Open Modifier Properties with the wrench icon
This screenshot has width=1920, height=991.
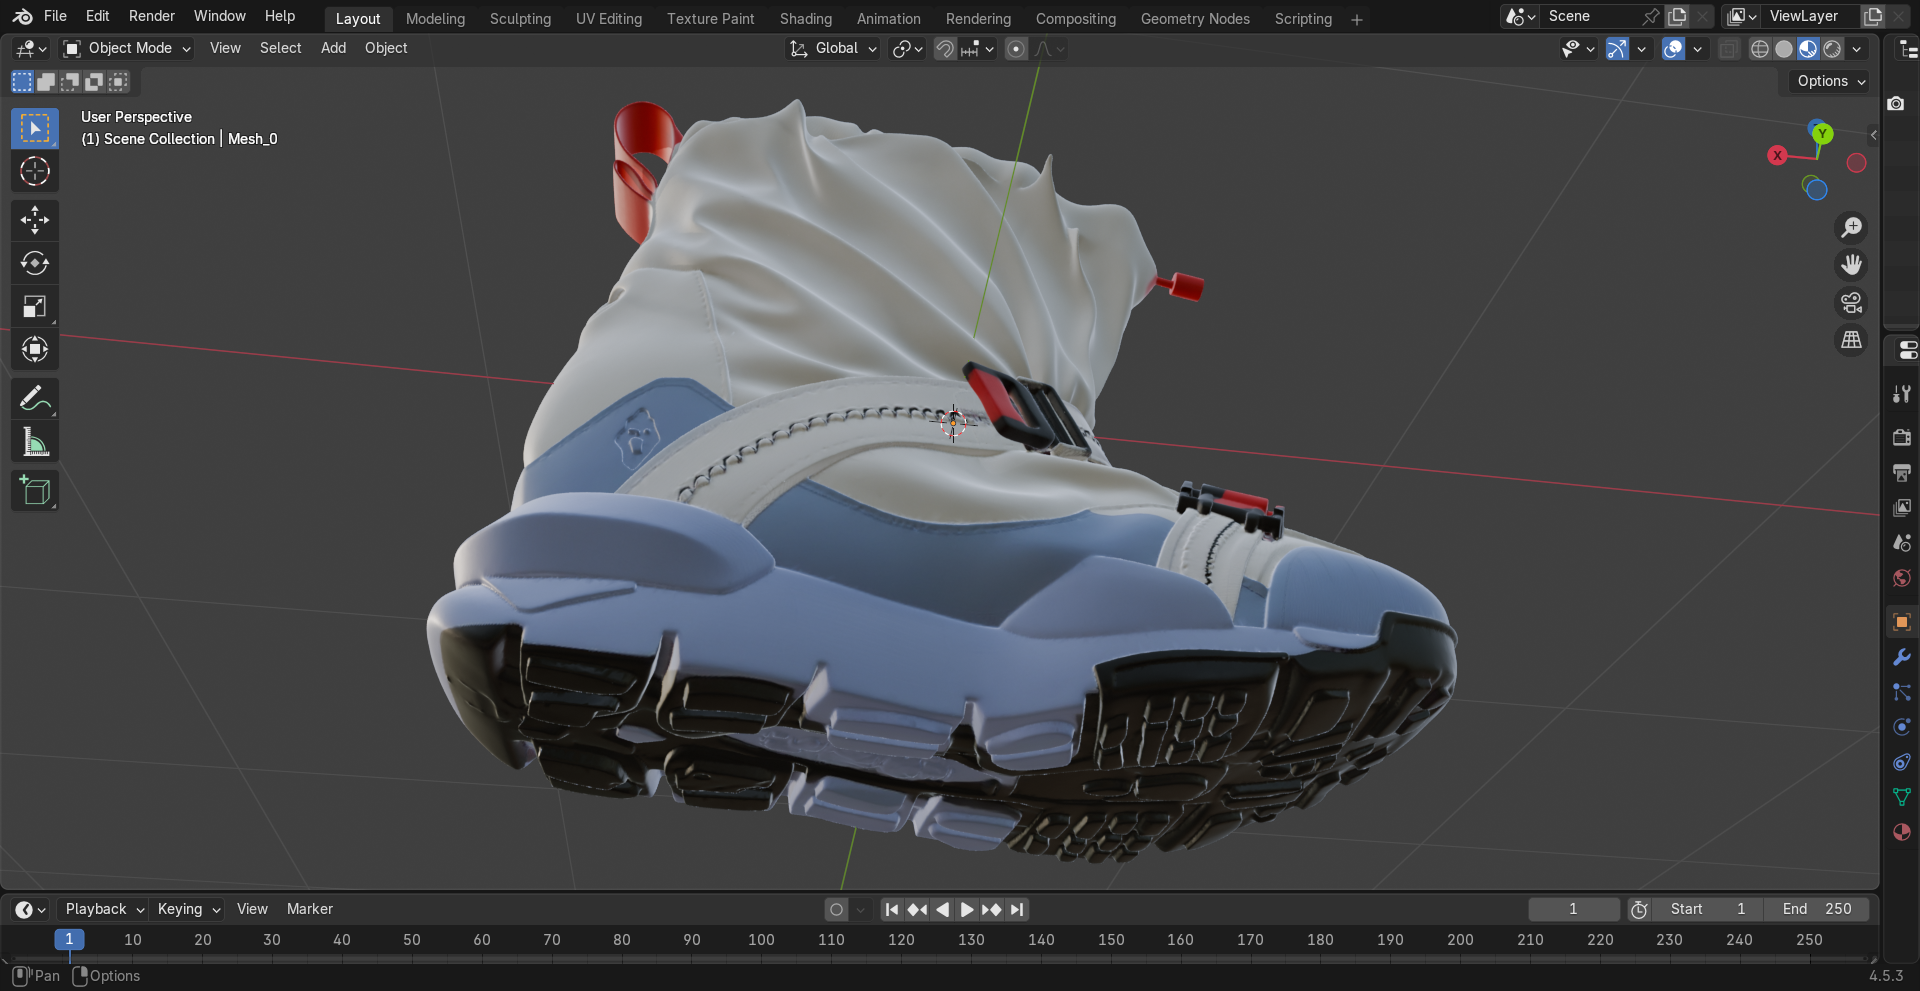(x=1901, y=657)
